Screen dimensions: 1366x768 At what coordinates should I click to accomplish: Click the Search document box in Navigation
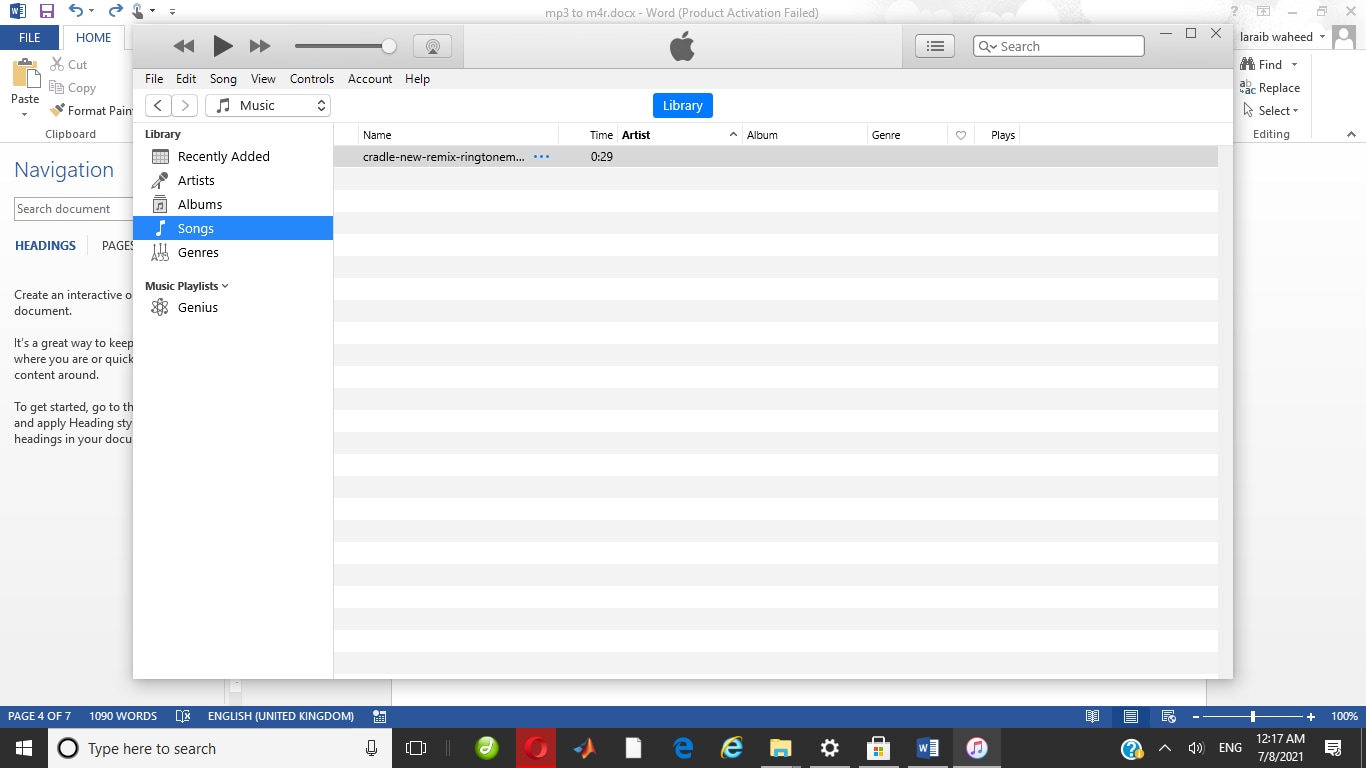pyautogui.click(x=74, y=209)
